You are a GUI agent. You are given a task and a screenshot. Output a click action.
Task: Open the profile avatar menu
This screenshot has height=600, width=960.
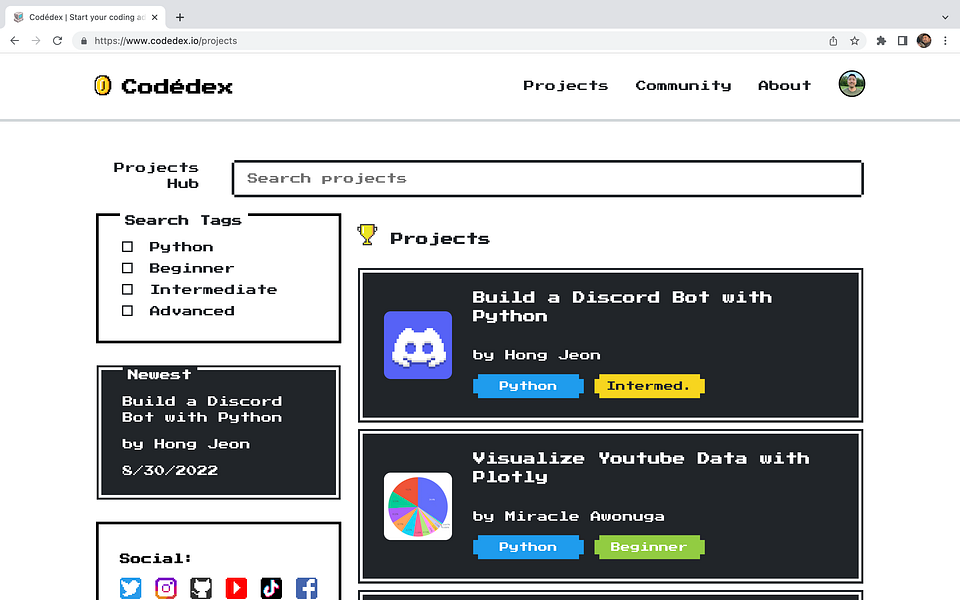[851, 84]
